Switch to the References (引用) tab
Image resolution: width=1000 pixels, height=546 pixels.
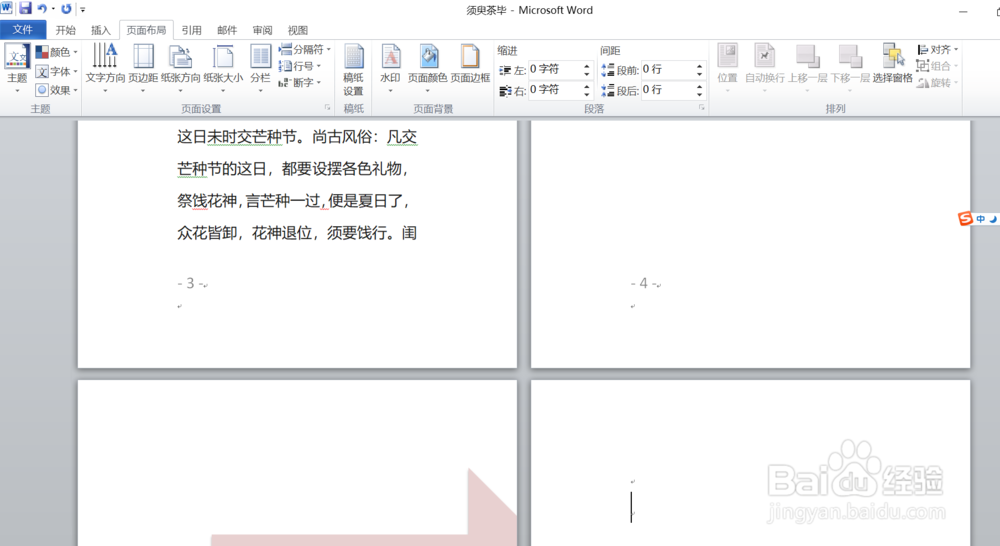[x=191, y=30]
